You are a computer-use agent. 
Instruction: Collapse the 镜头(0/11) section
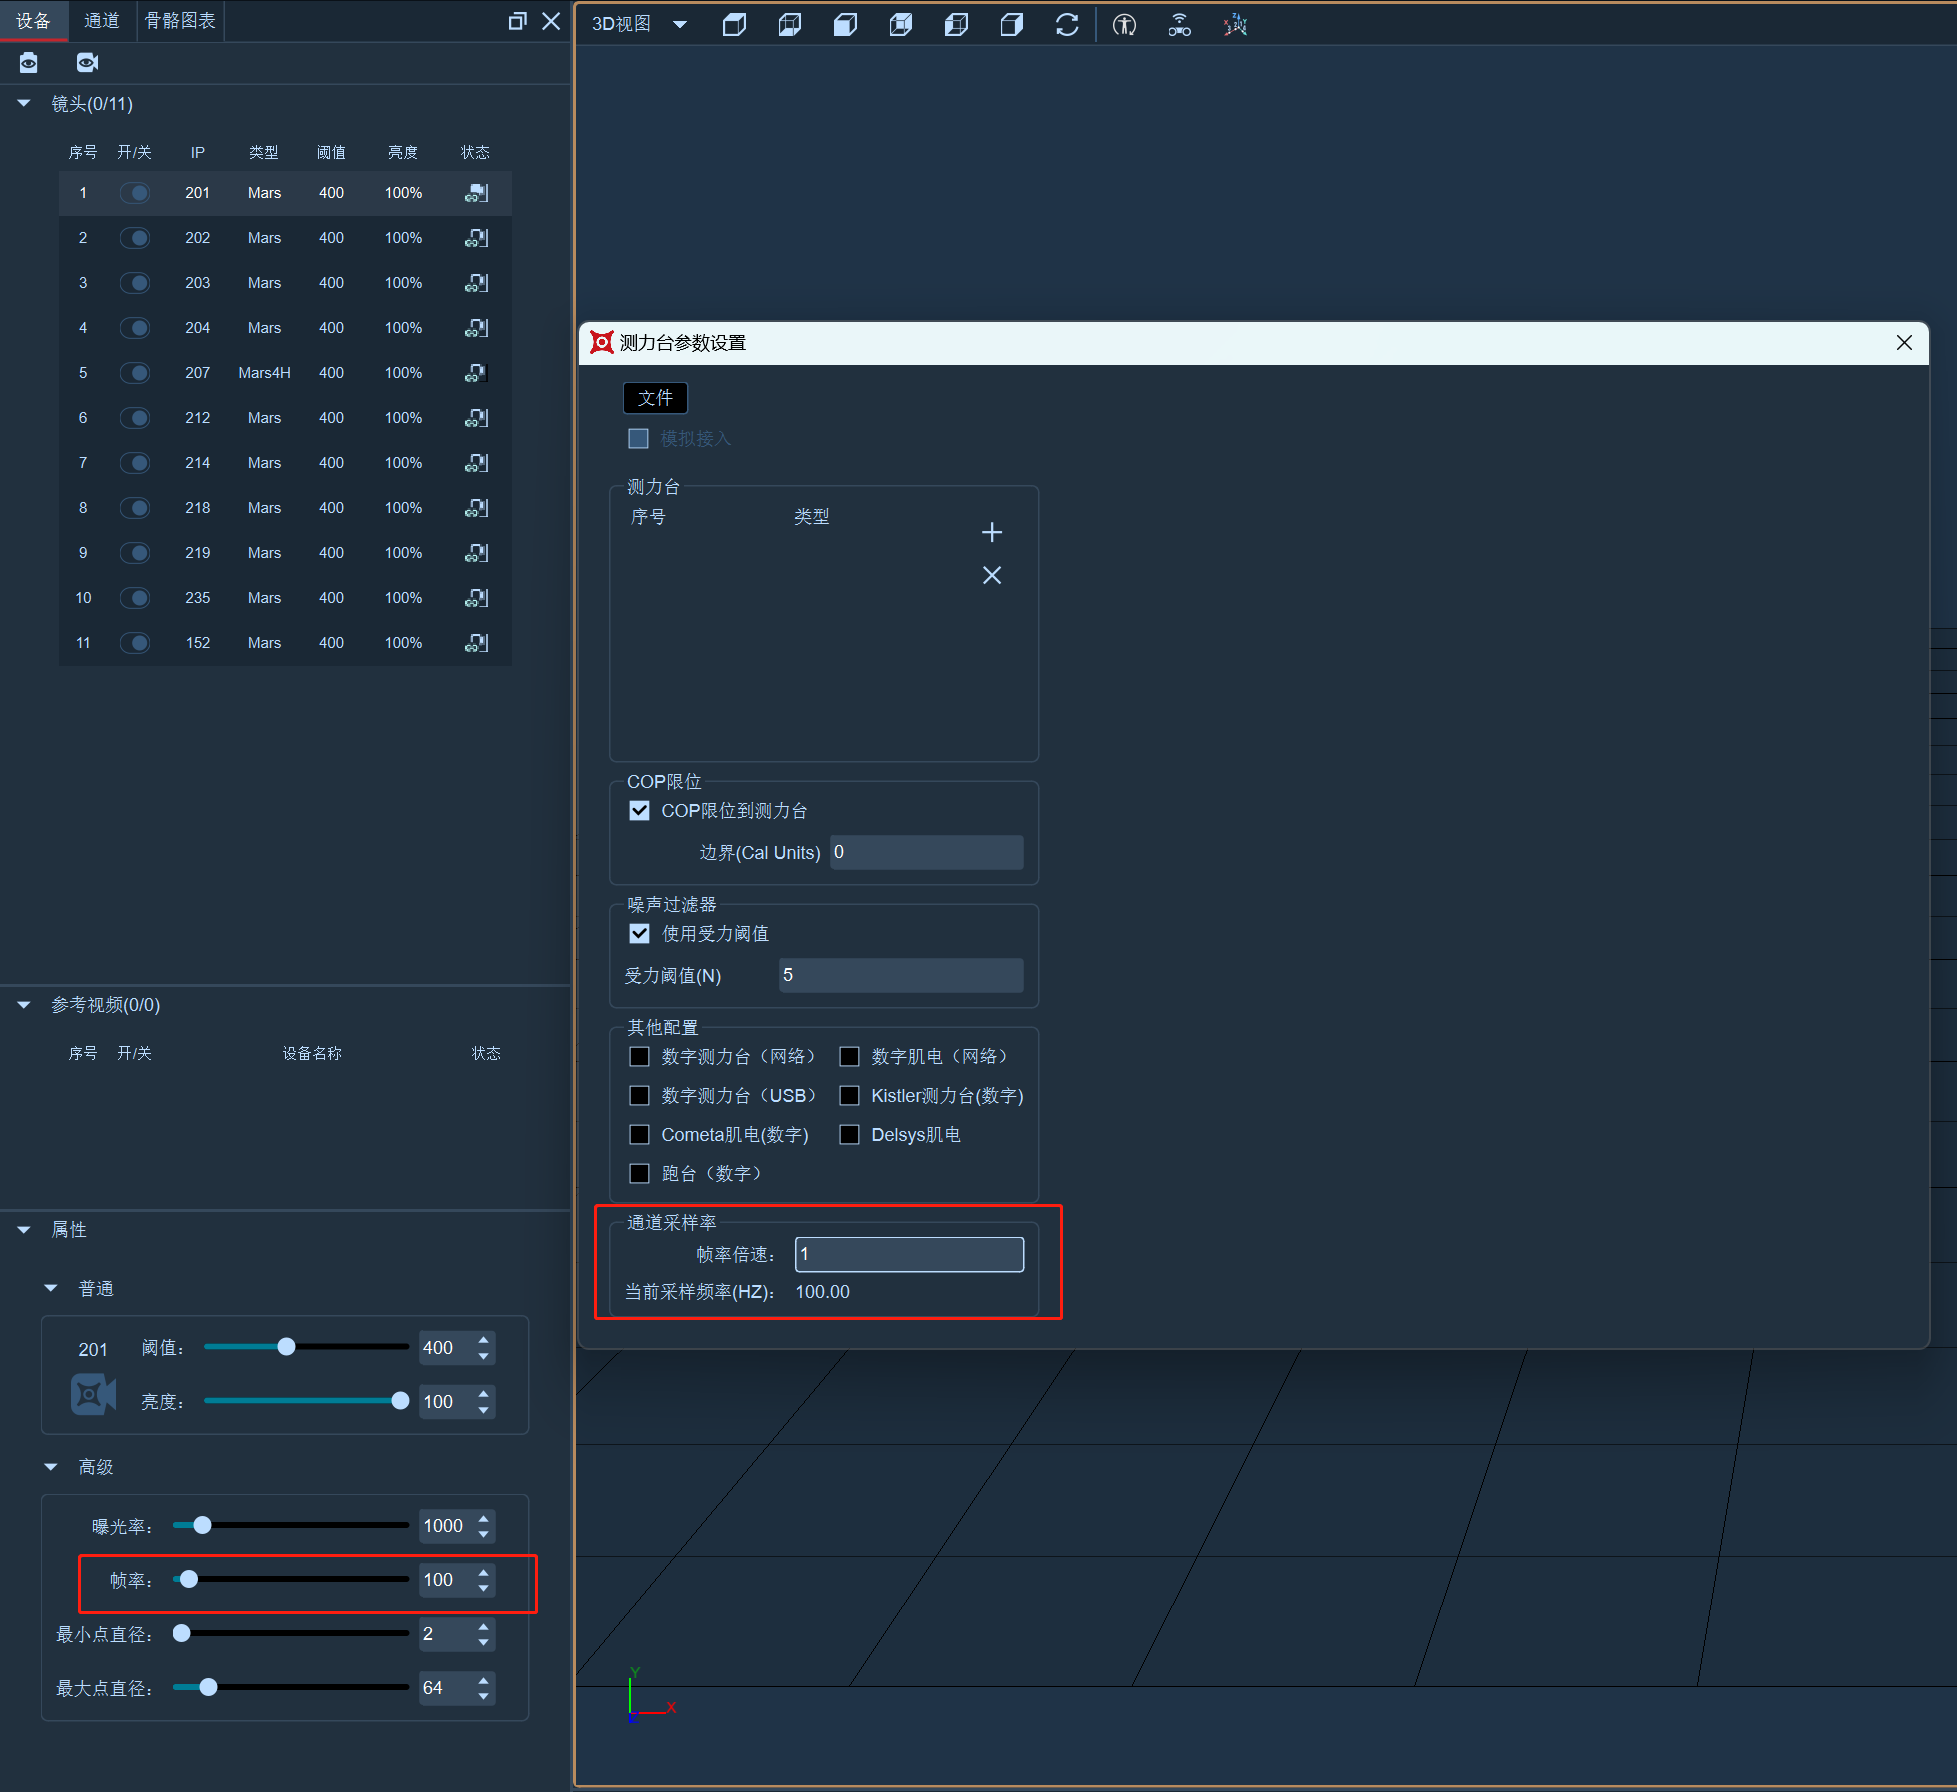pyautogui.click(x=24, y=103)
